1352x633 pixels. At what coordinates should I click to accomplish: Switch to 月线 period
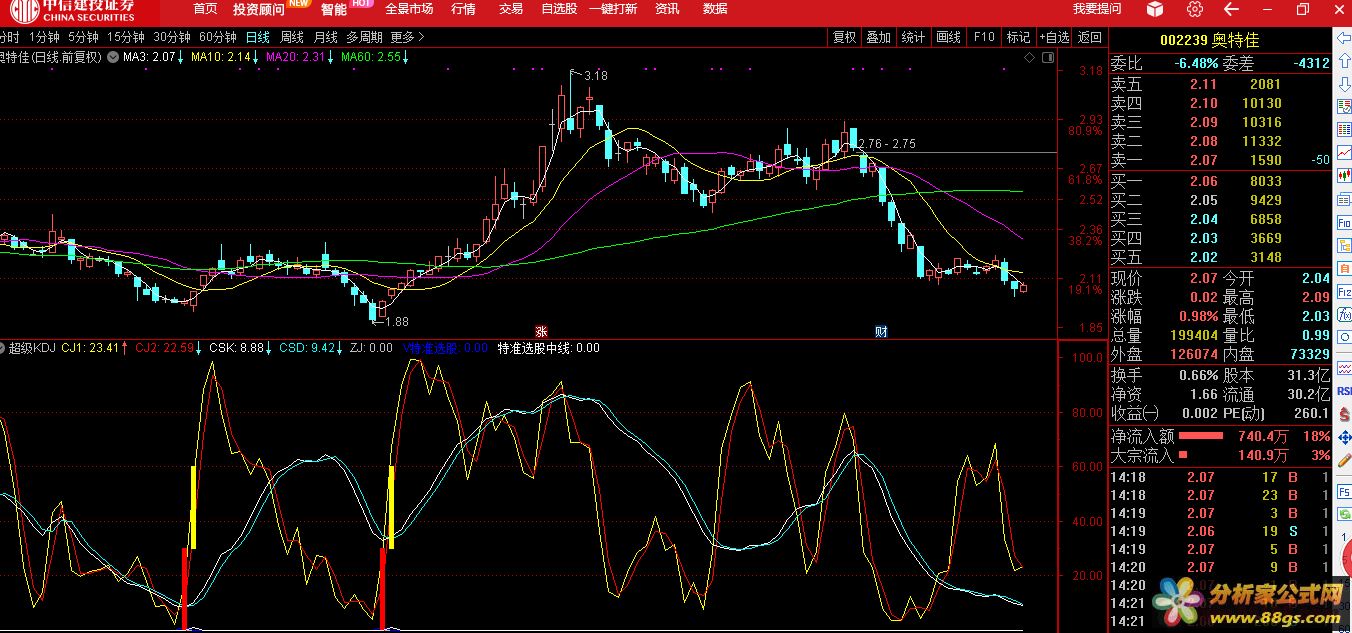326,37
